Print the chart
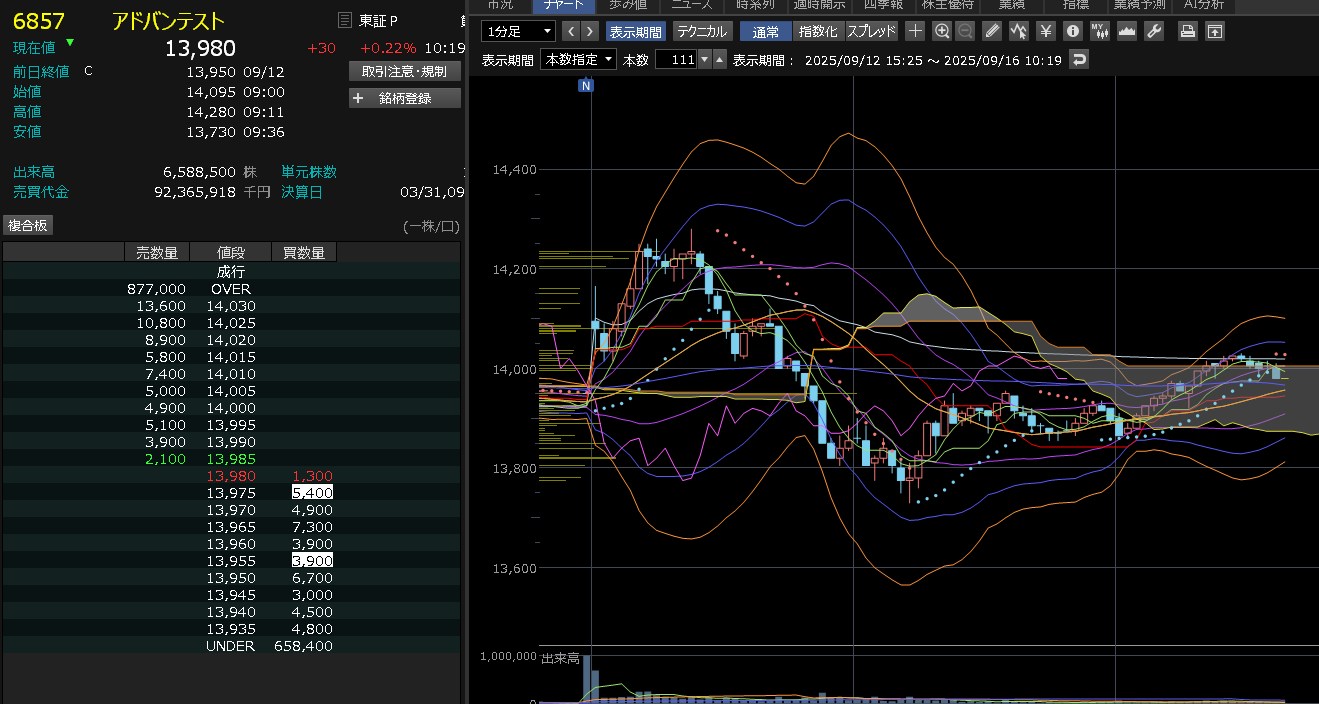Image resolution: width=1319 pixels, height=704 pixels. [1188, 31]
